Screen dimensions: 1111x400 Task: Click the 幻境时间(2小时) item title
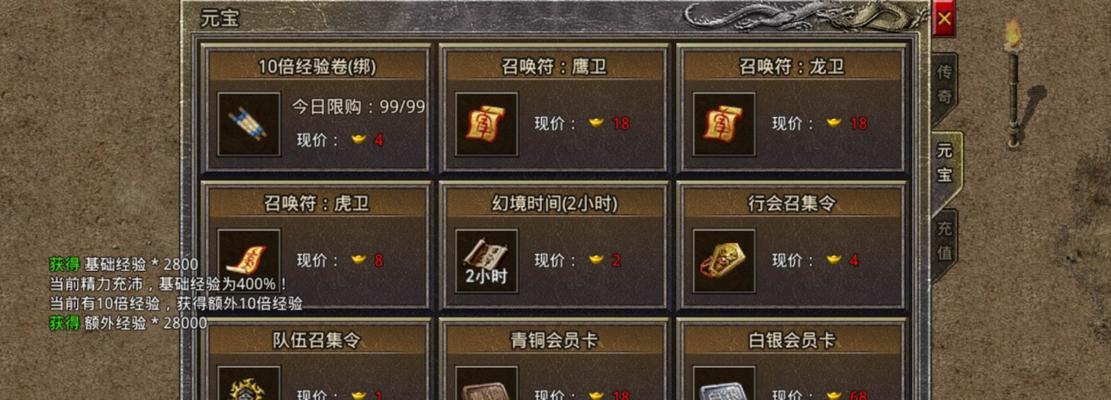point(553,204)
